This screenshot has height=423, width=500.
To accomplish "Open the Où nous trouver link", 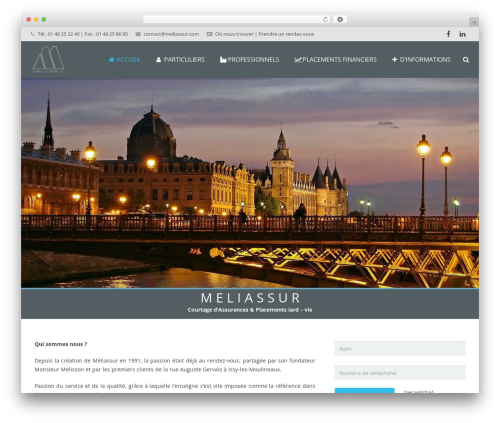I will pyautogui.click(x=234, y=34).
